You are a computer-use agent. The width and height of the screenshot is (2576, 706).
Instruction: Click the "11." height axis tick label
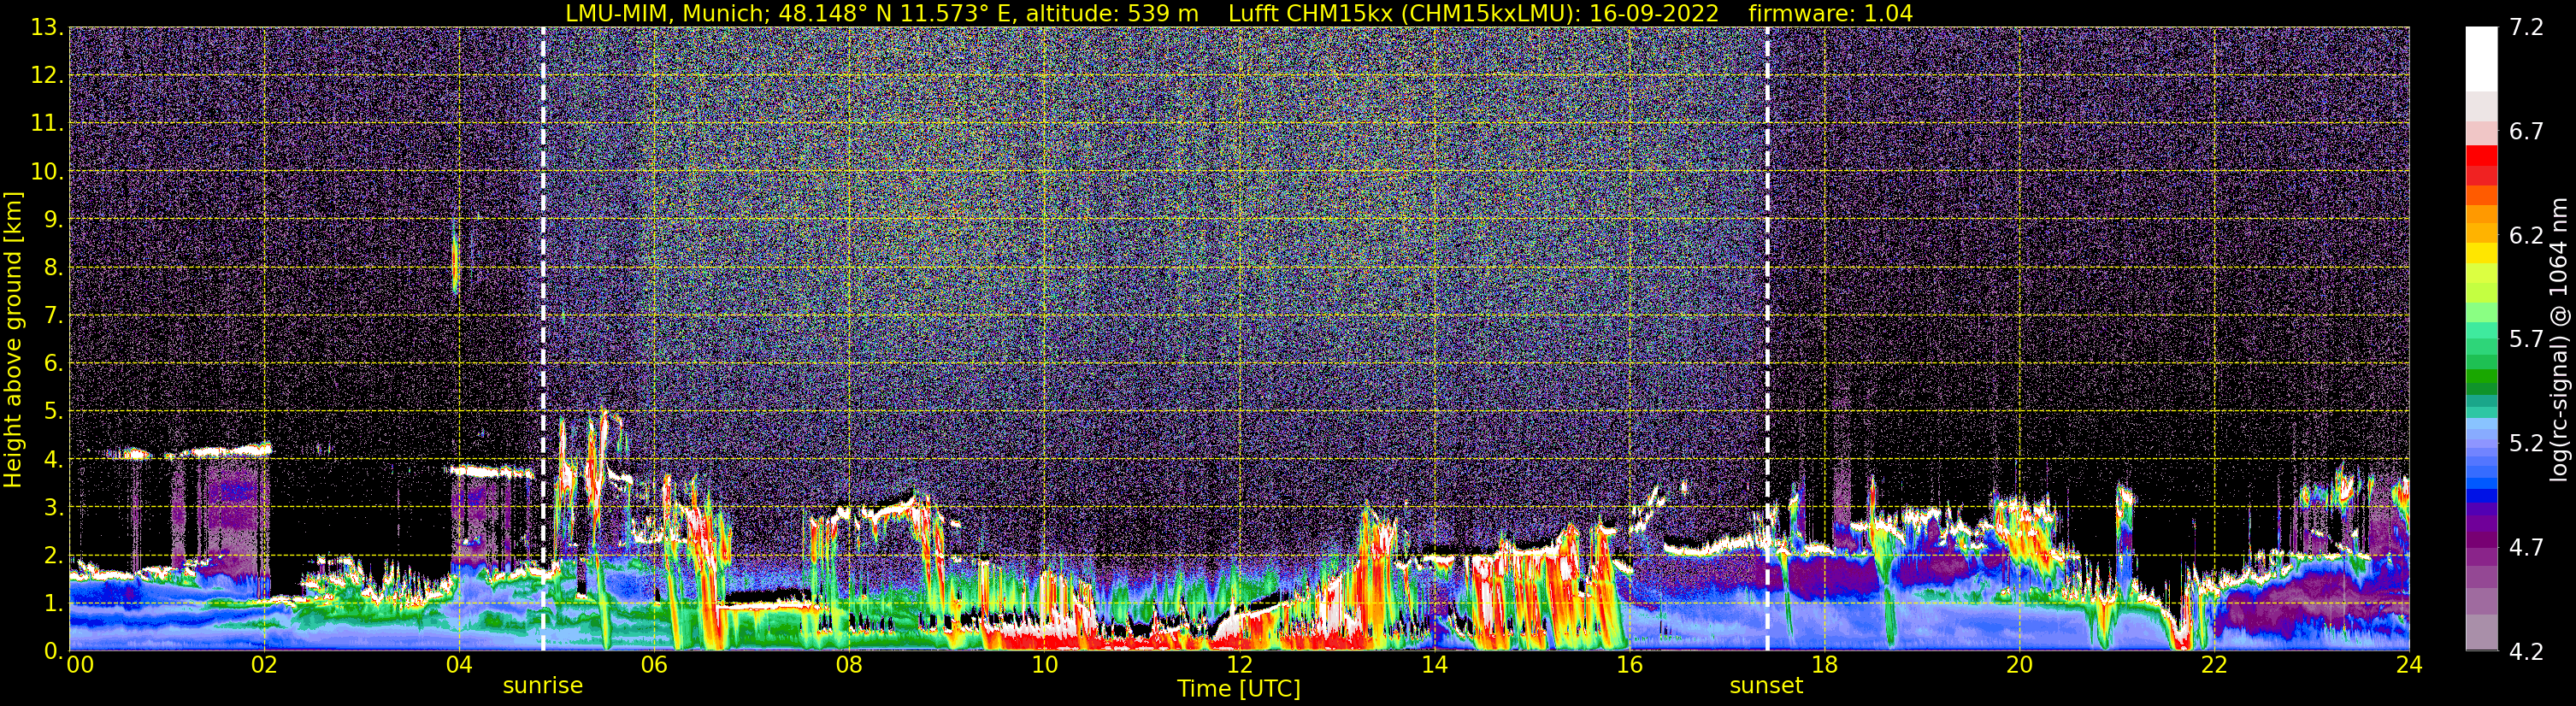click(46, 123)
